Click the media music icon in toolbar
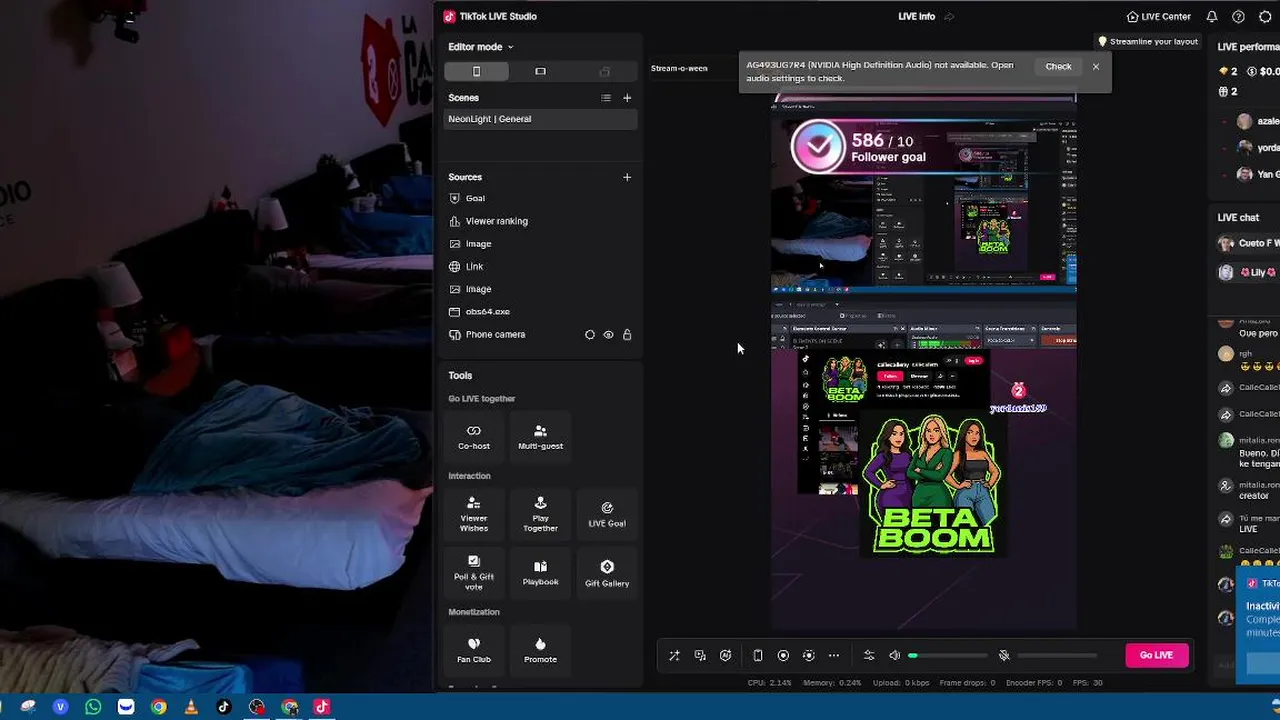This screenshot has height=720, width=1280. (700, 656)
